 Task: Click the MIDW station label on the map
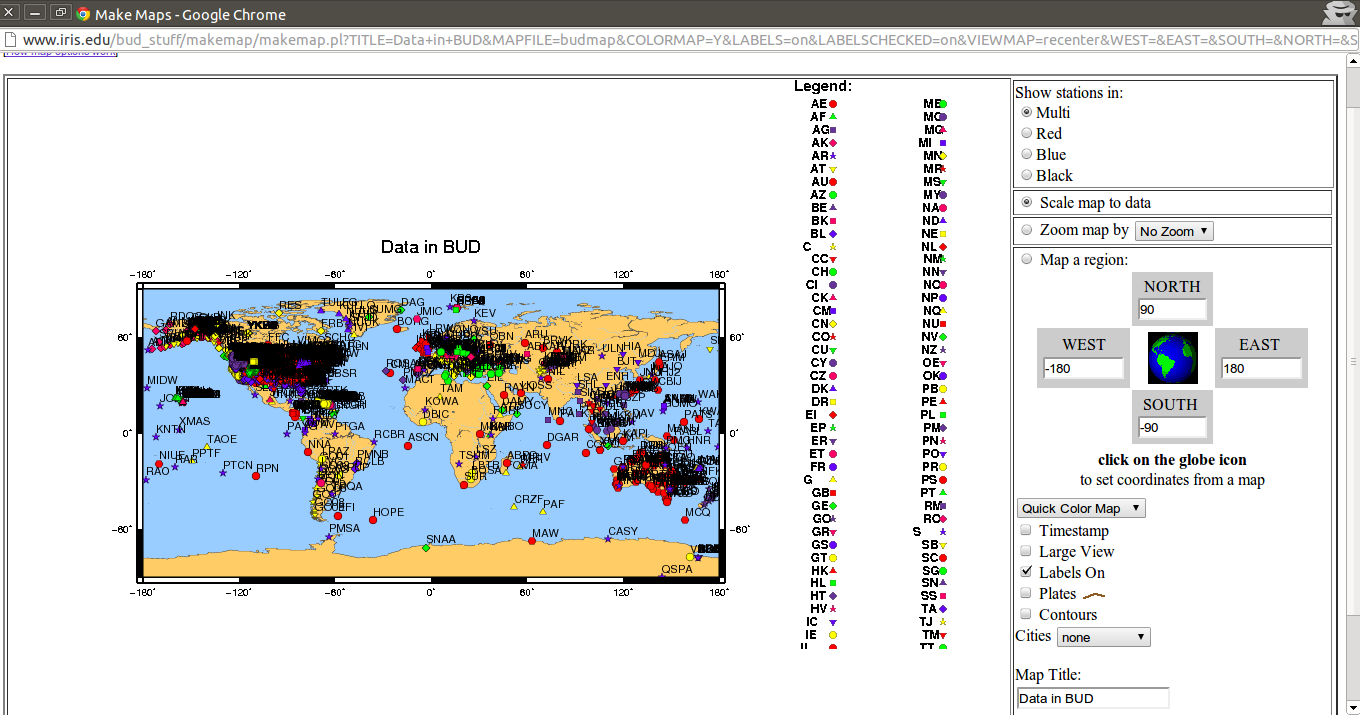pos(162,381)
